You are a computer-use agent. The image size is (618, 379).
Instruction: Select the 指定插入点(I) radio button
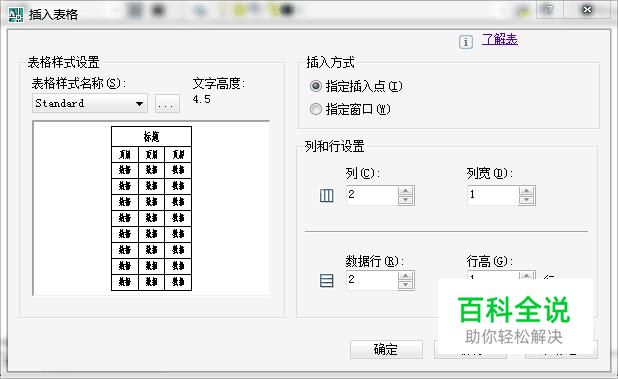(316, 86)
